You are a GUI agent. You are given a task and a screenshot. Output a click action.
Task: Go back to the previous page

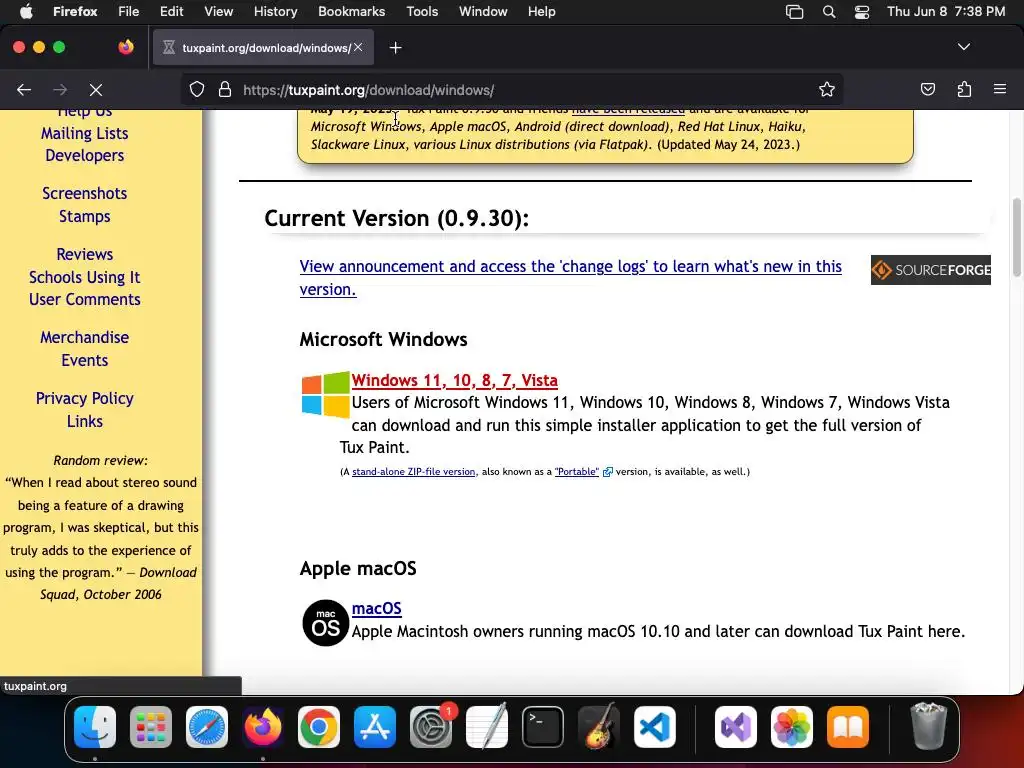click(24, 90)
